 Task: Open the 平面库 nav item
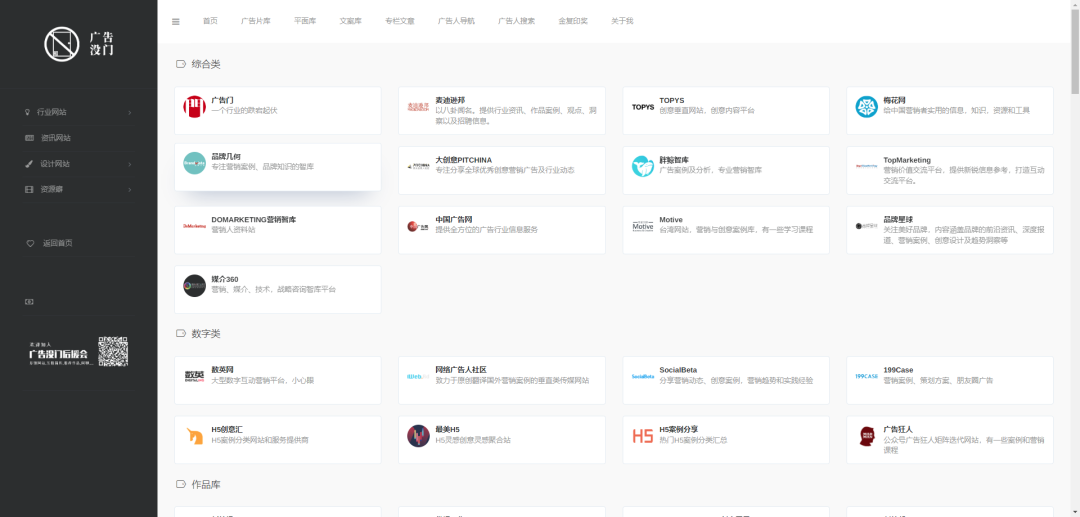(305, 21)
